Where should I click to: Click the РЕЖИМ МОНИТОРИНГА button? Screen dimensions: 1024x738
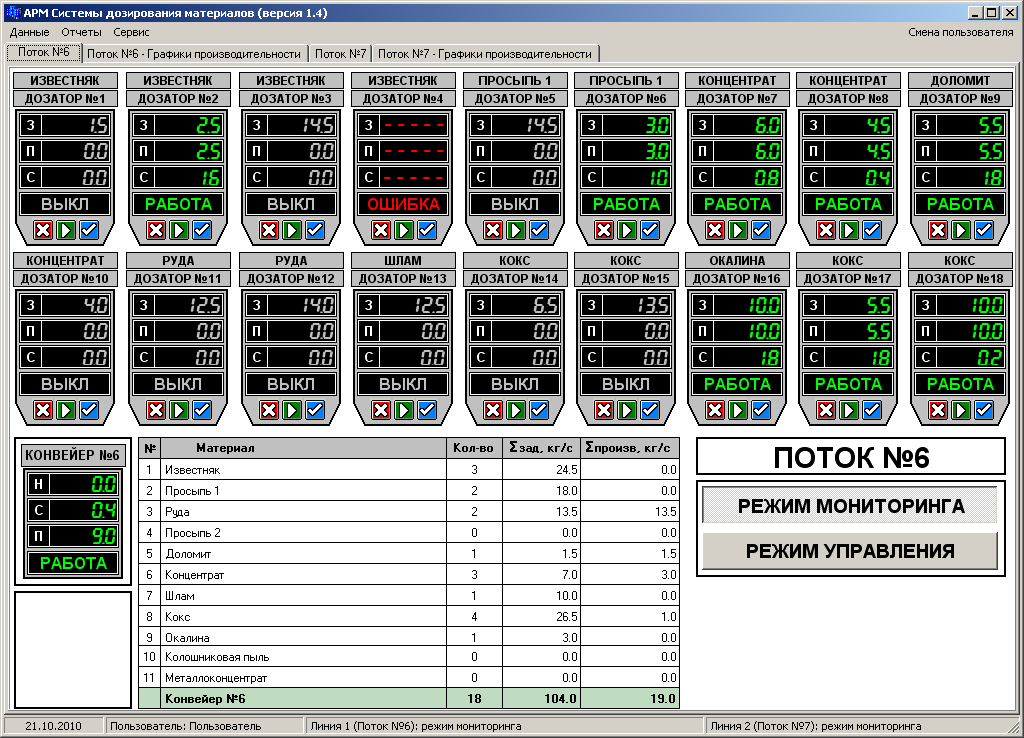point(850,506)
